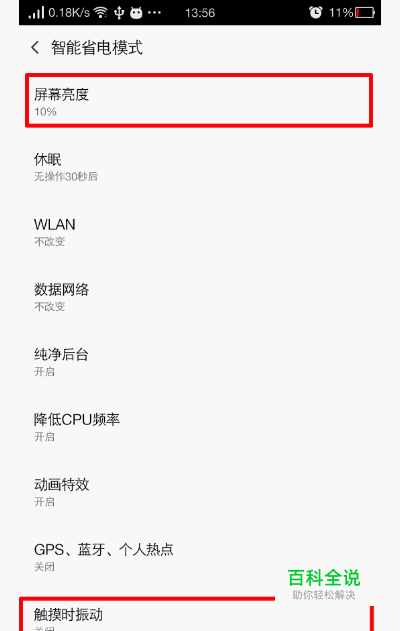Tap the back arrow icon
Screen dimensions: 400x631
point(35,47)
